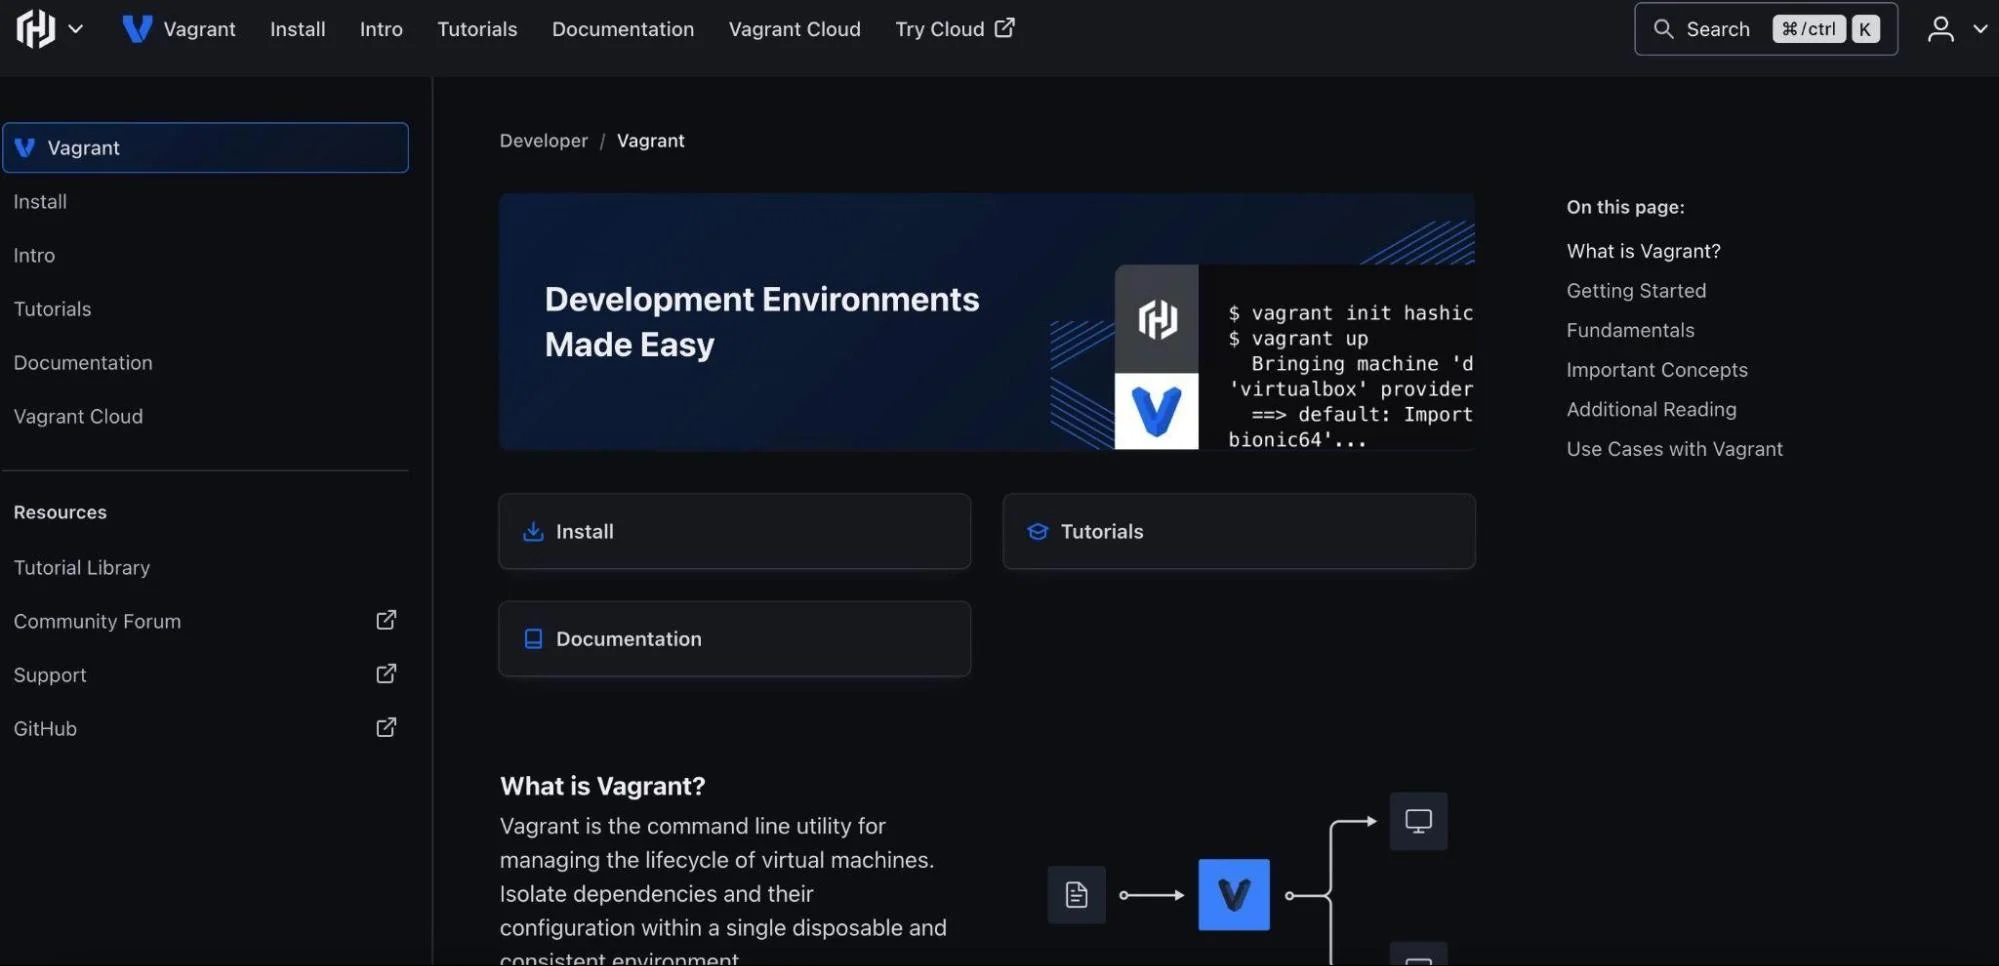Jump to Additional Reading section

tap(1651, 410)
